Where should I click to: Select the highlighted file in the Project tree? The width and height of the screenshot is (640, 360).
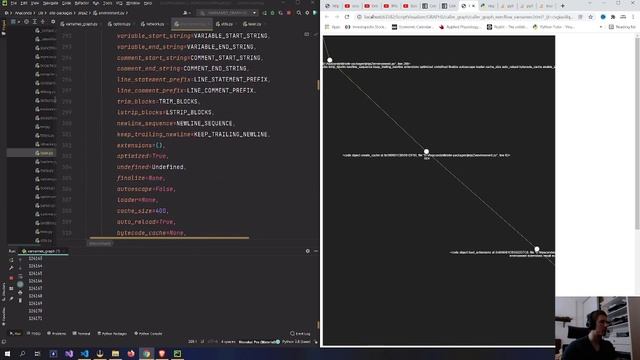31,153
